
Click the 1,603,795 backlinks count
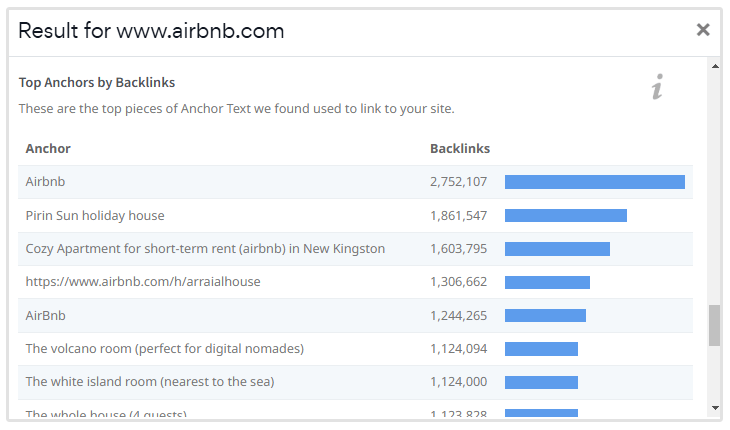point(458,248)
